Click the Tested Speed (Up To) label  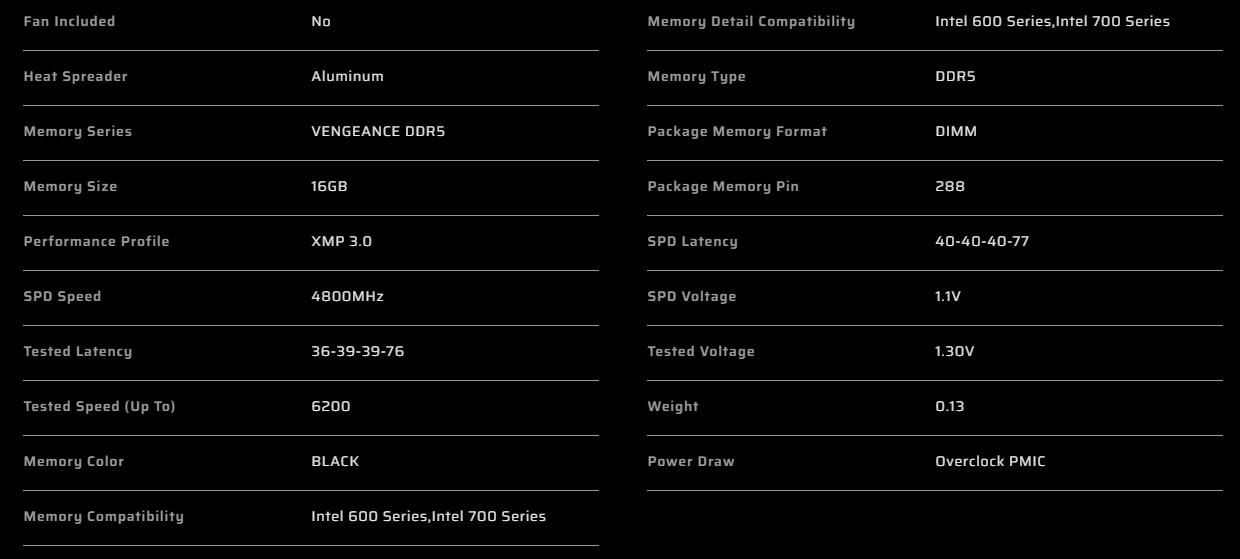point(99,406)
